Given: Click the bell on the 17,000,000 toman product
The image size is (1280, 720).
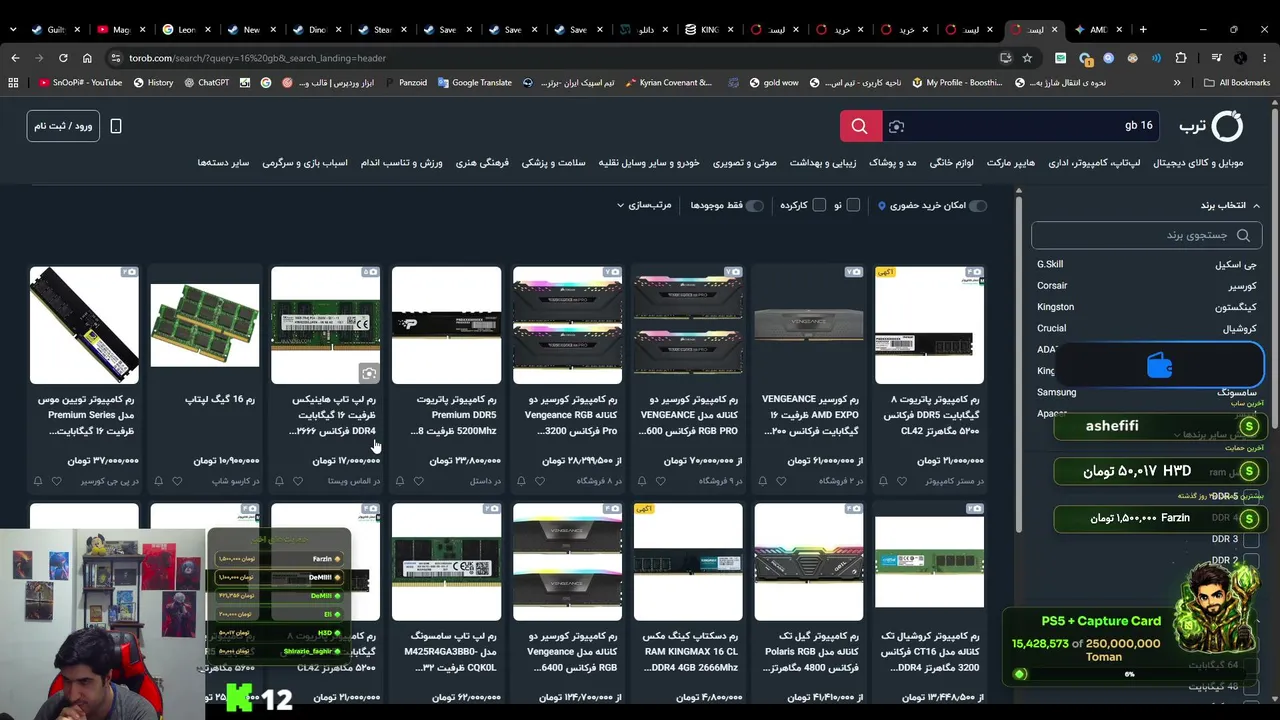Looking at the screenshot, I should (279, 481).
